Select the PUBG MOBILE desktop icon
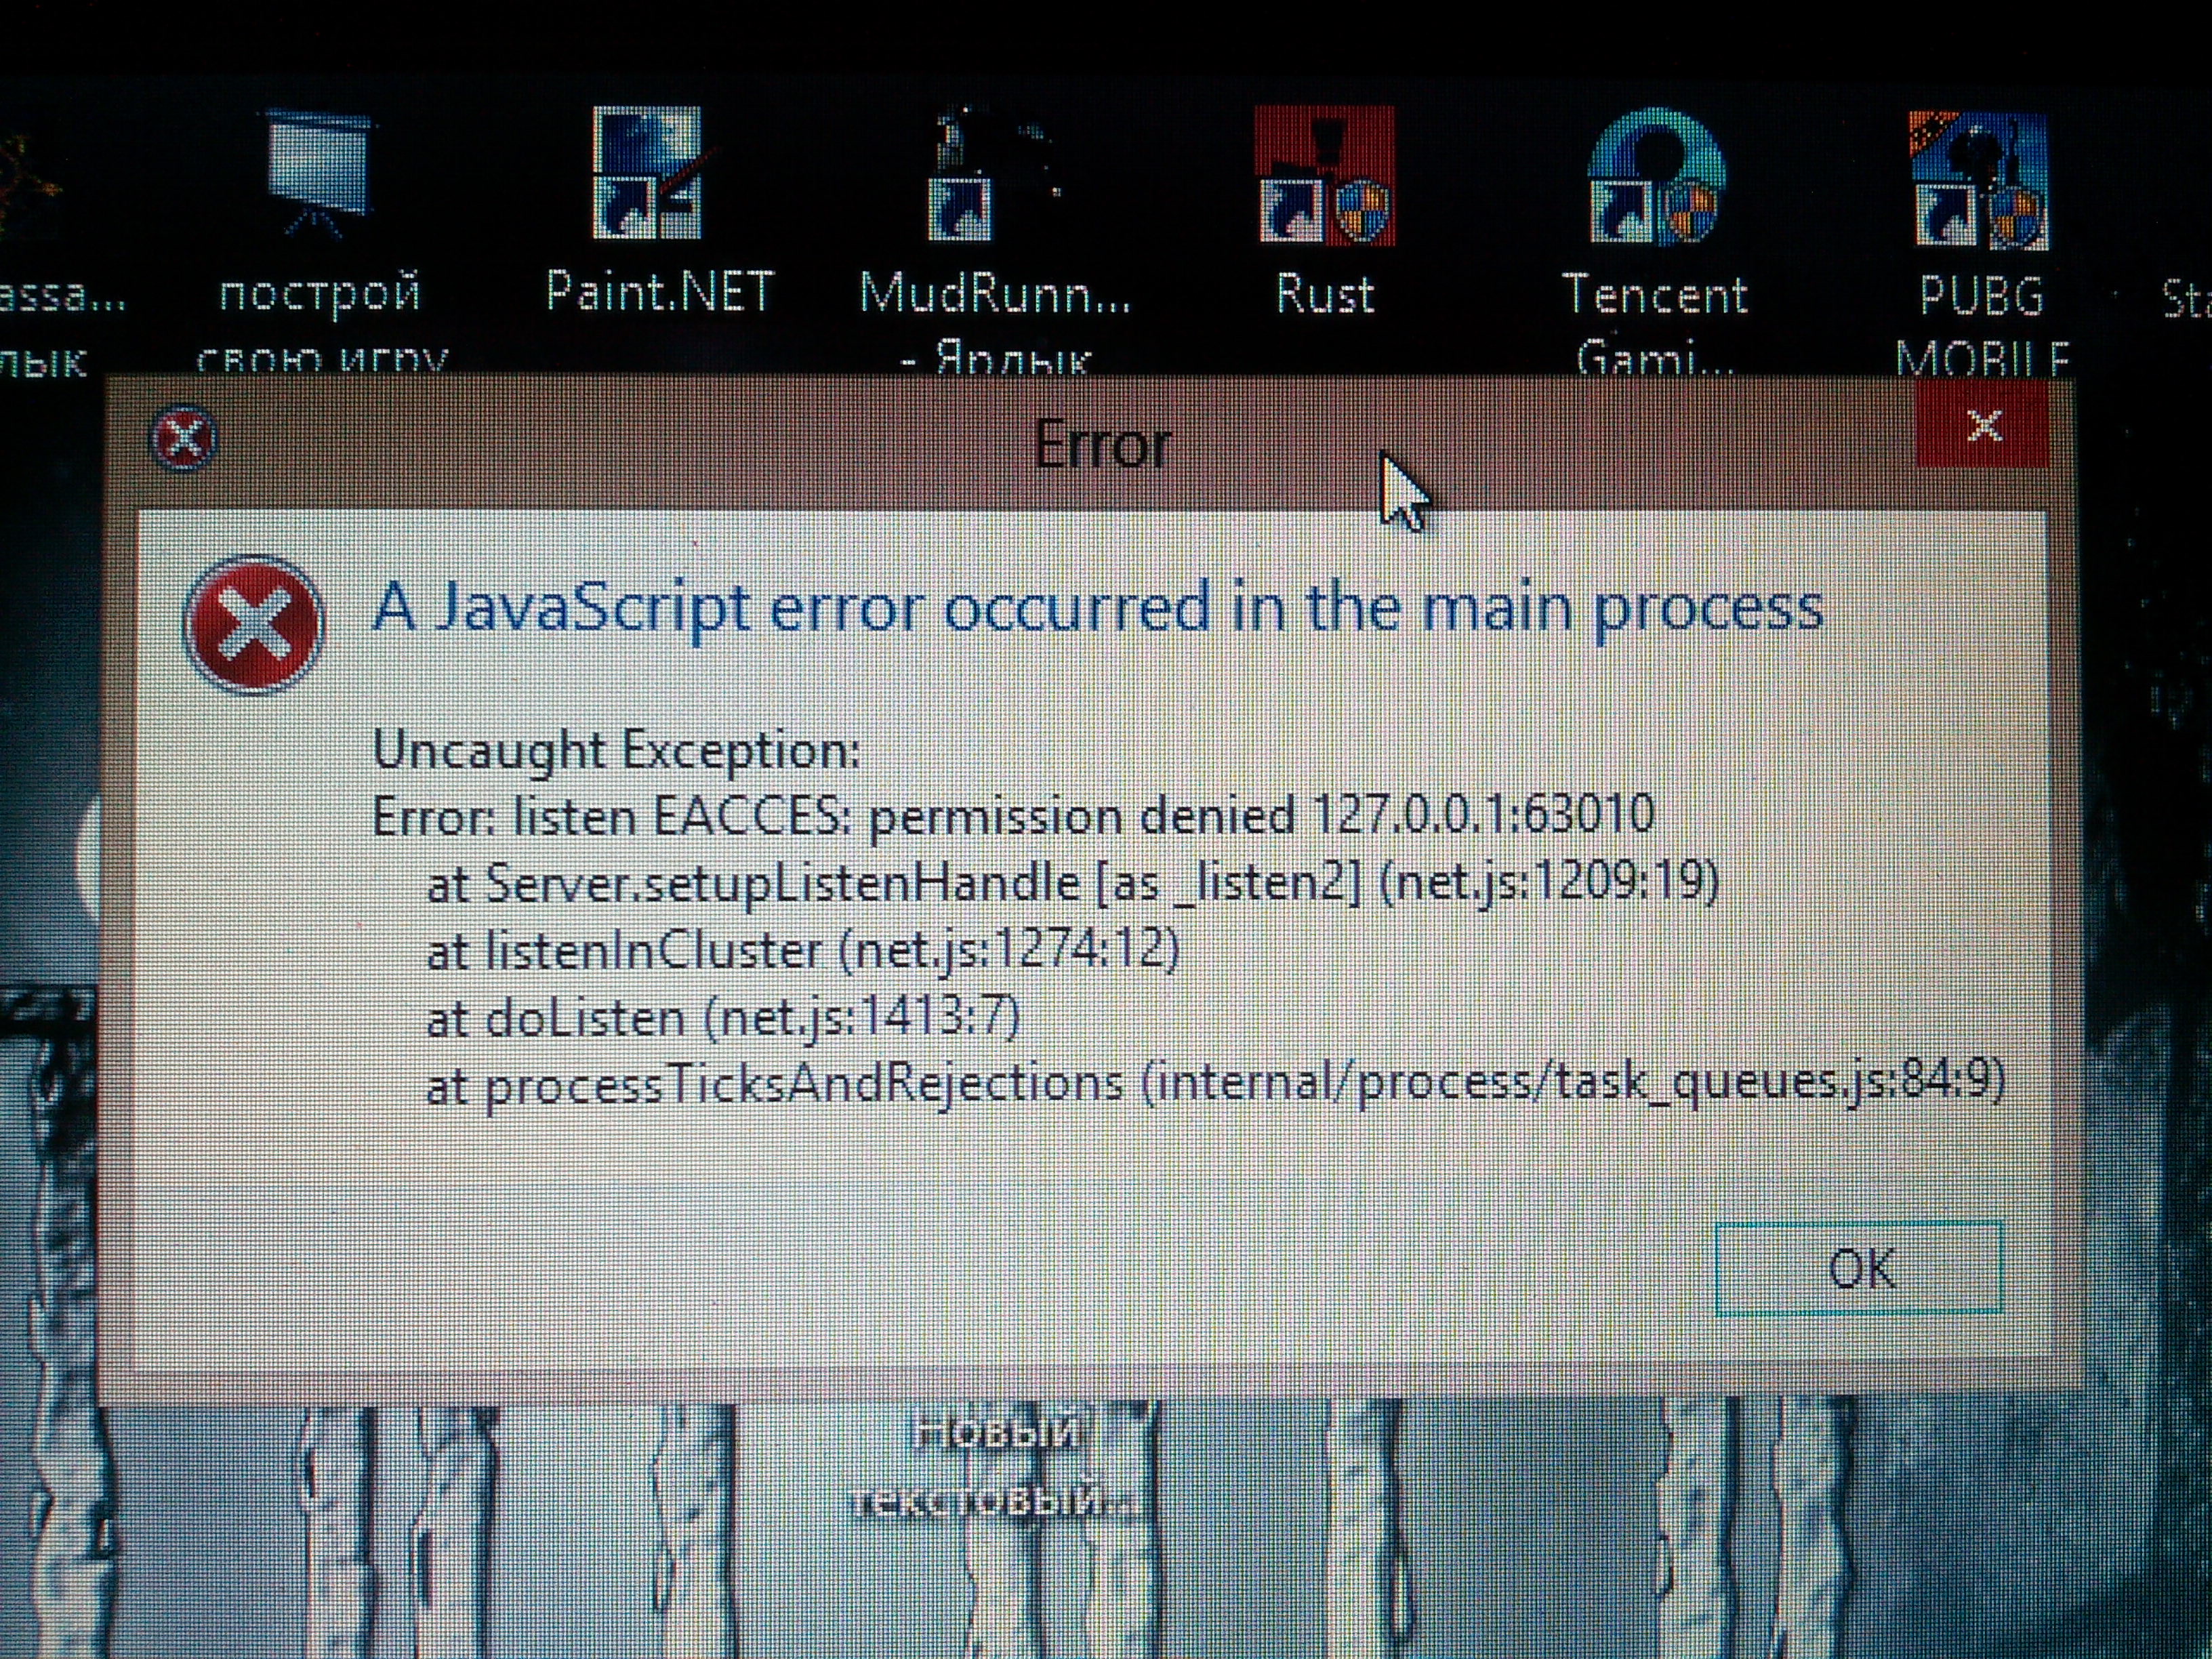 coord(1979,178)
